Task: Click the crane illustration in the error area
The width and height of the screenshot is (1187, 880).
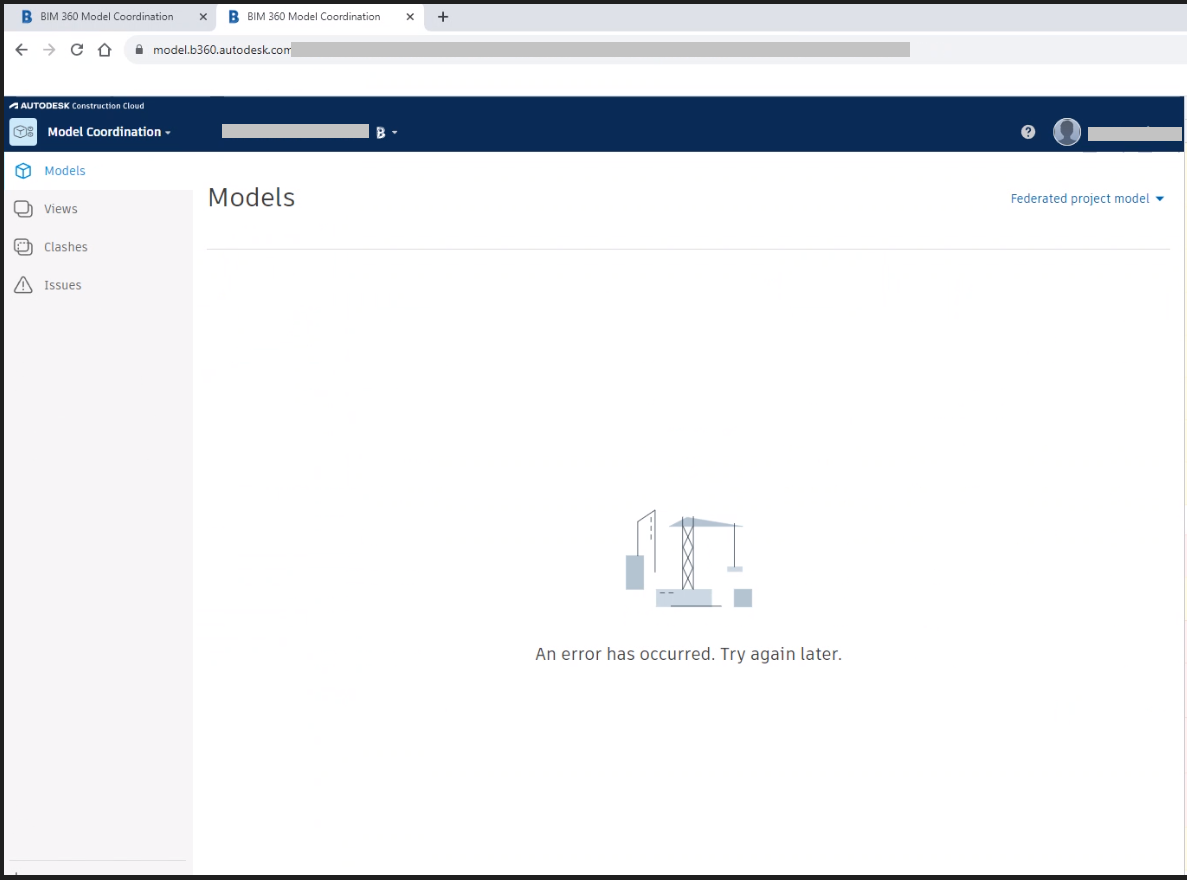Action: (x=688, y=557)
